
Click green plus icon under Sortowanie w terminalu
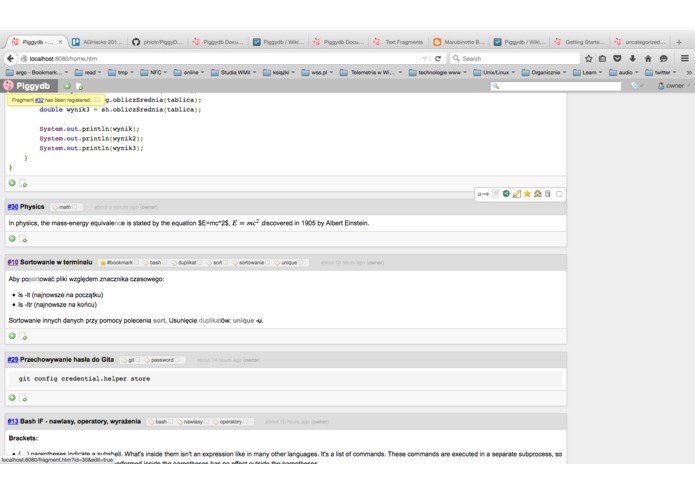point(12,336)
